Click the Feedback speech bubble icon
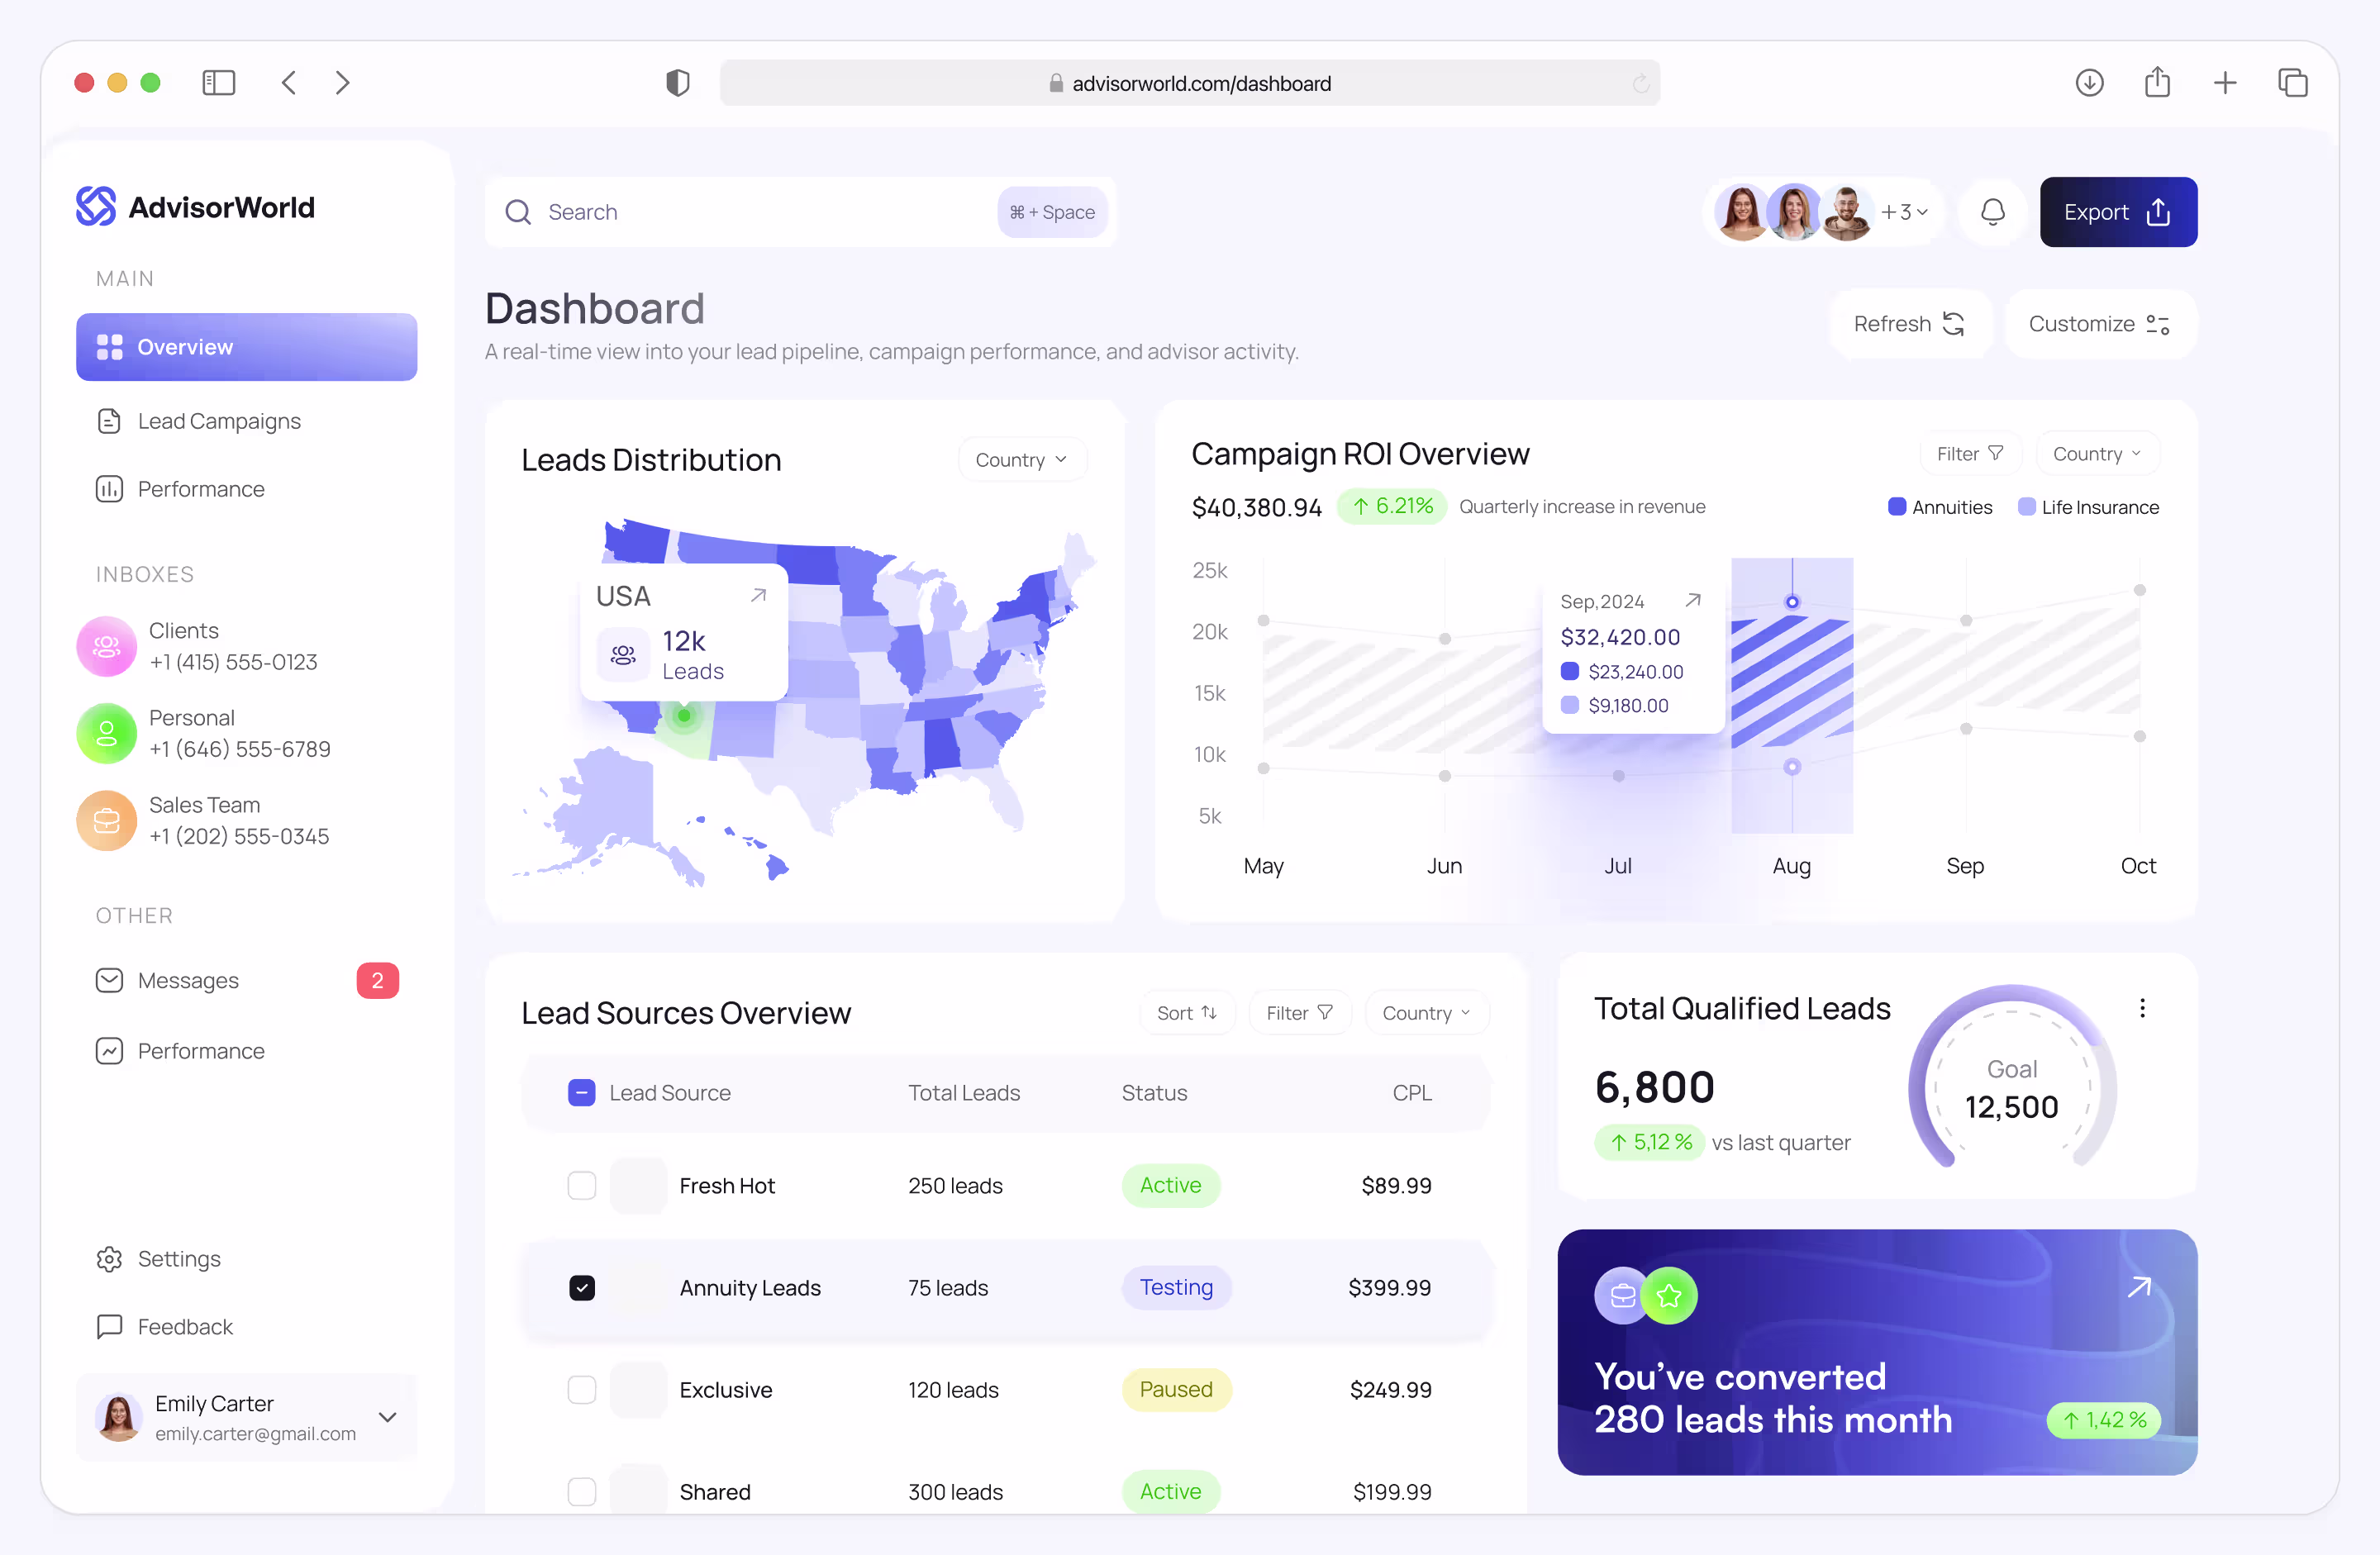2380x1555 pixels. click(x=108, y=1327)
